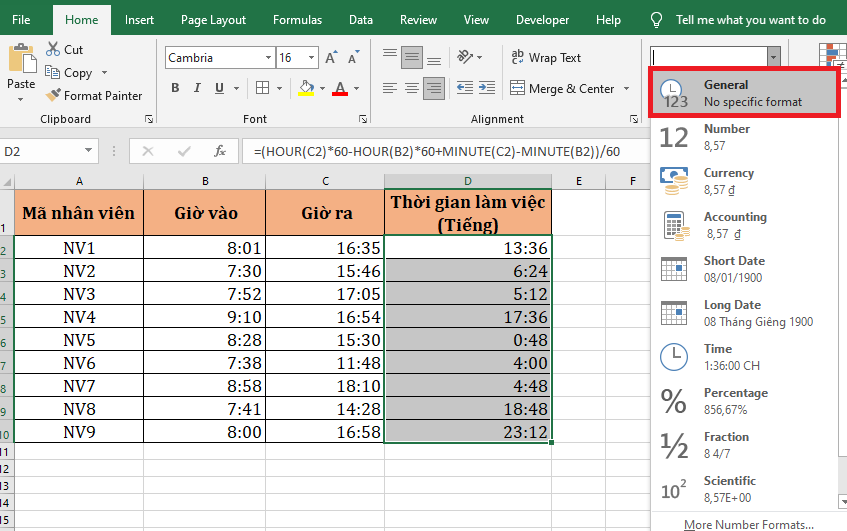
Task: Toggle Wrap Text on selected cells
Action: pyautogui.click(x=545, y=58)
